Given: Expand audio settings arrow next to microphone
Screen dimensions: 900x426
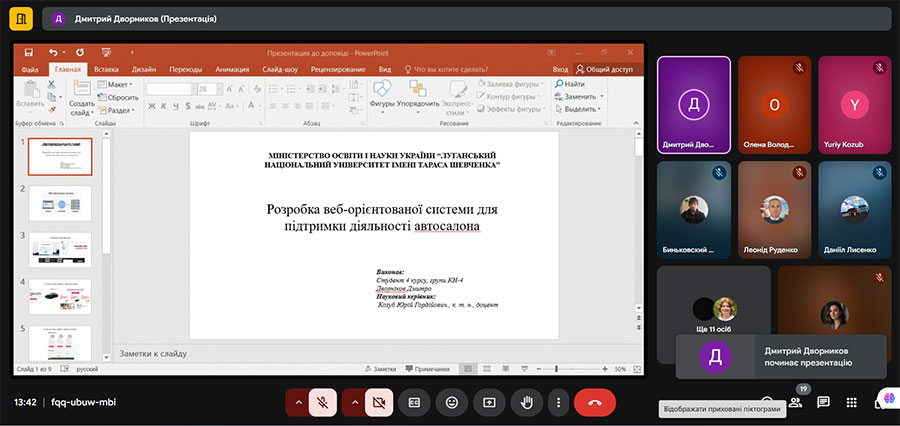Looking at the screenshot, I should [297, 402].
